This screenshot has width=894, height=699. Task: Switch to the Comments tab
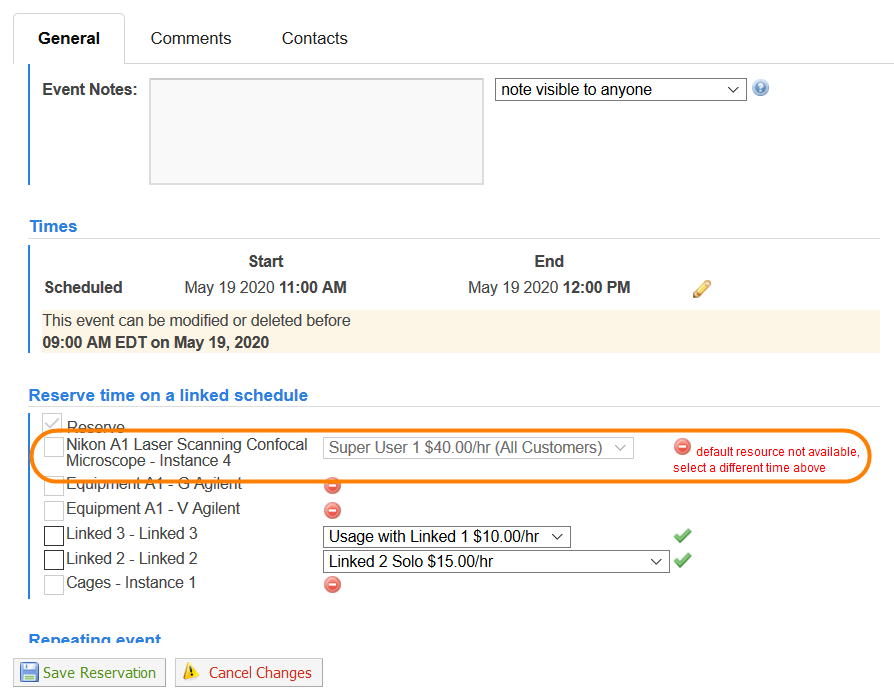[191, 39]
